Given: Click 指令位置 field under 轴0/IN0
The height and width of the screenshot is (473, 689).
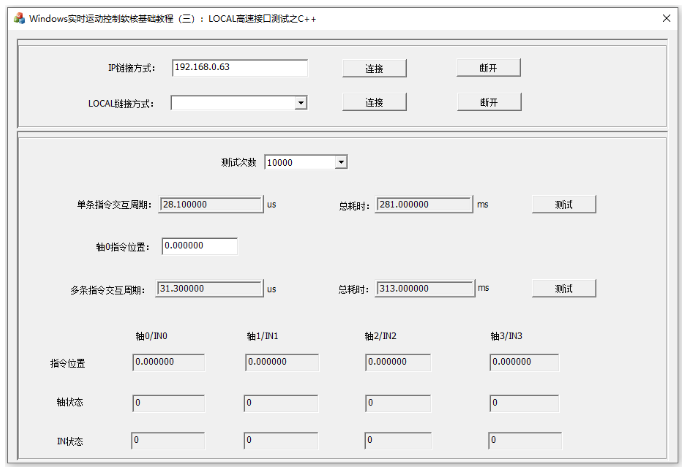Looking at the screenshot, I should click(168, 362).
